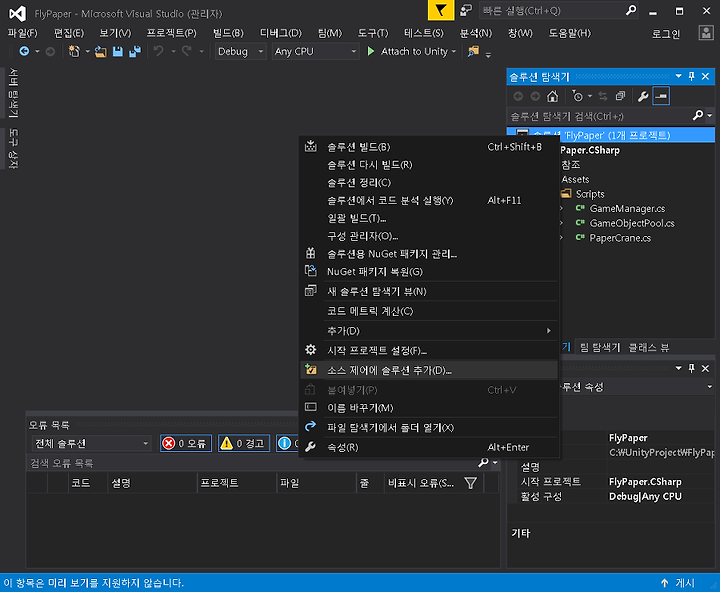
Task: Open the 빌드(B) menu
Action: tap(228, 33)
